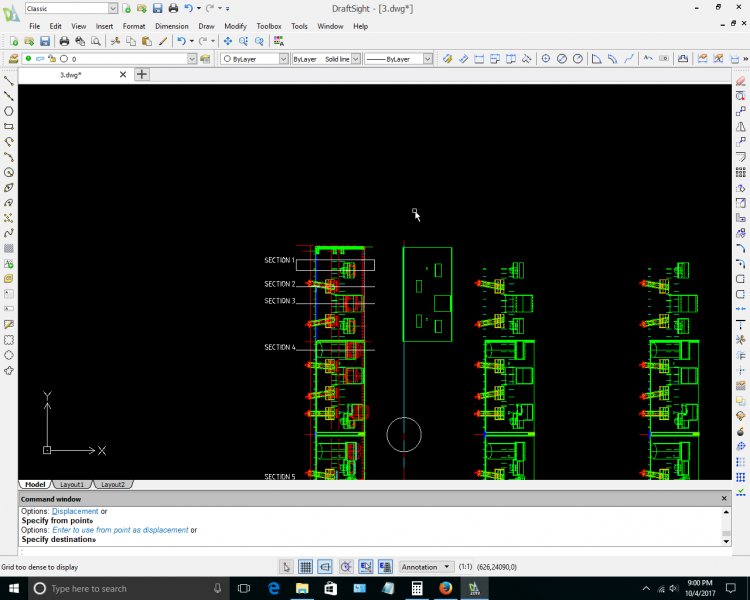750x600 pixels.
Task: Select the Polygon draw tool
Action: click(9, 111)
